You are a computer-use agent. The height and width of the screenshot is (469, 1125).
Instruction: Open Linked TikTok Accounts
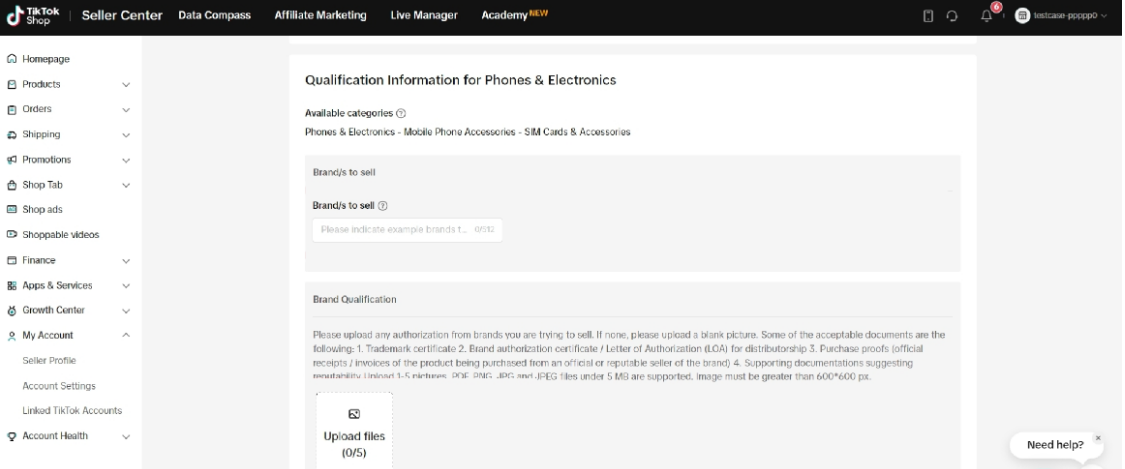pos(72,411)
